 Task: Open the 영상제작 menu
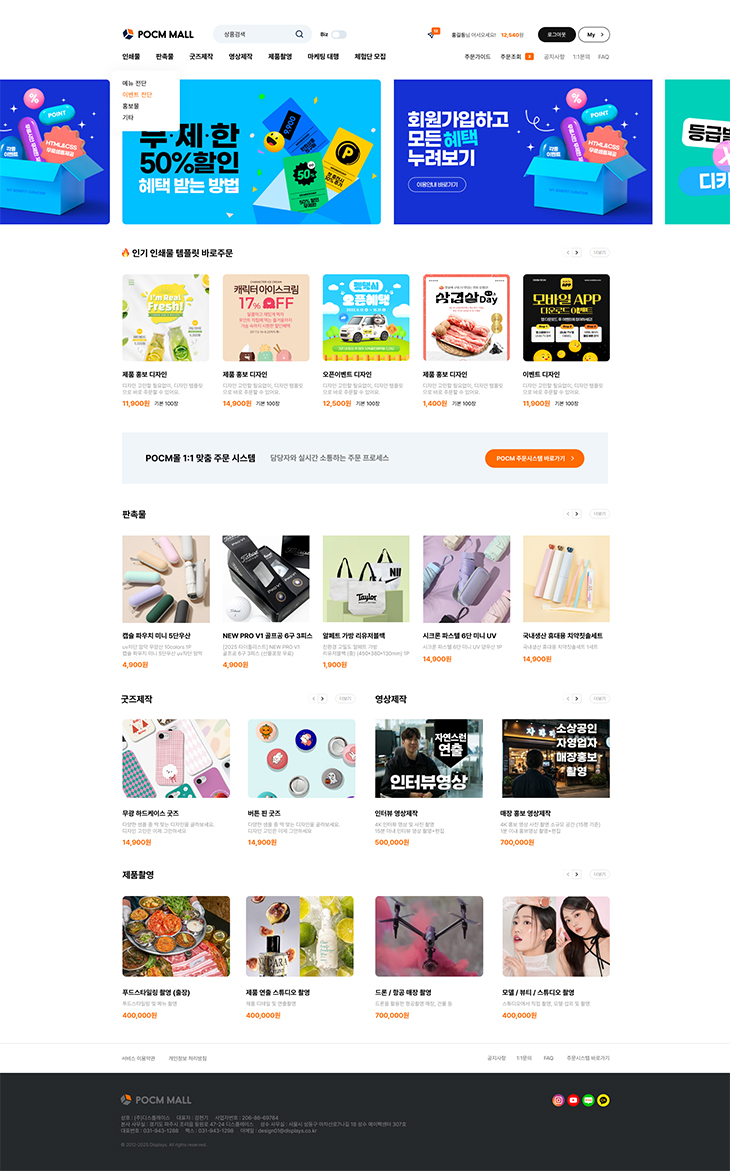(241, 57)
